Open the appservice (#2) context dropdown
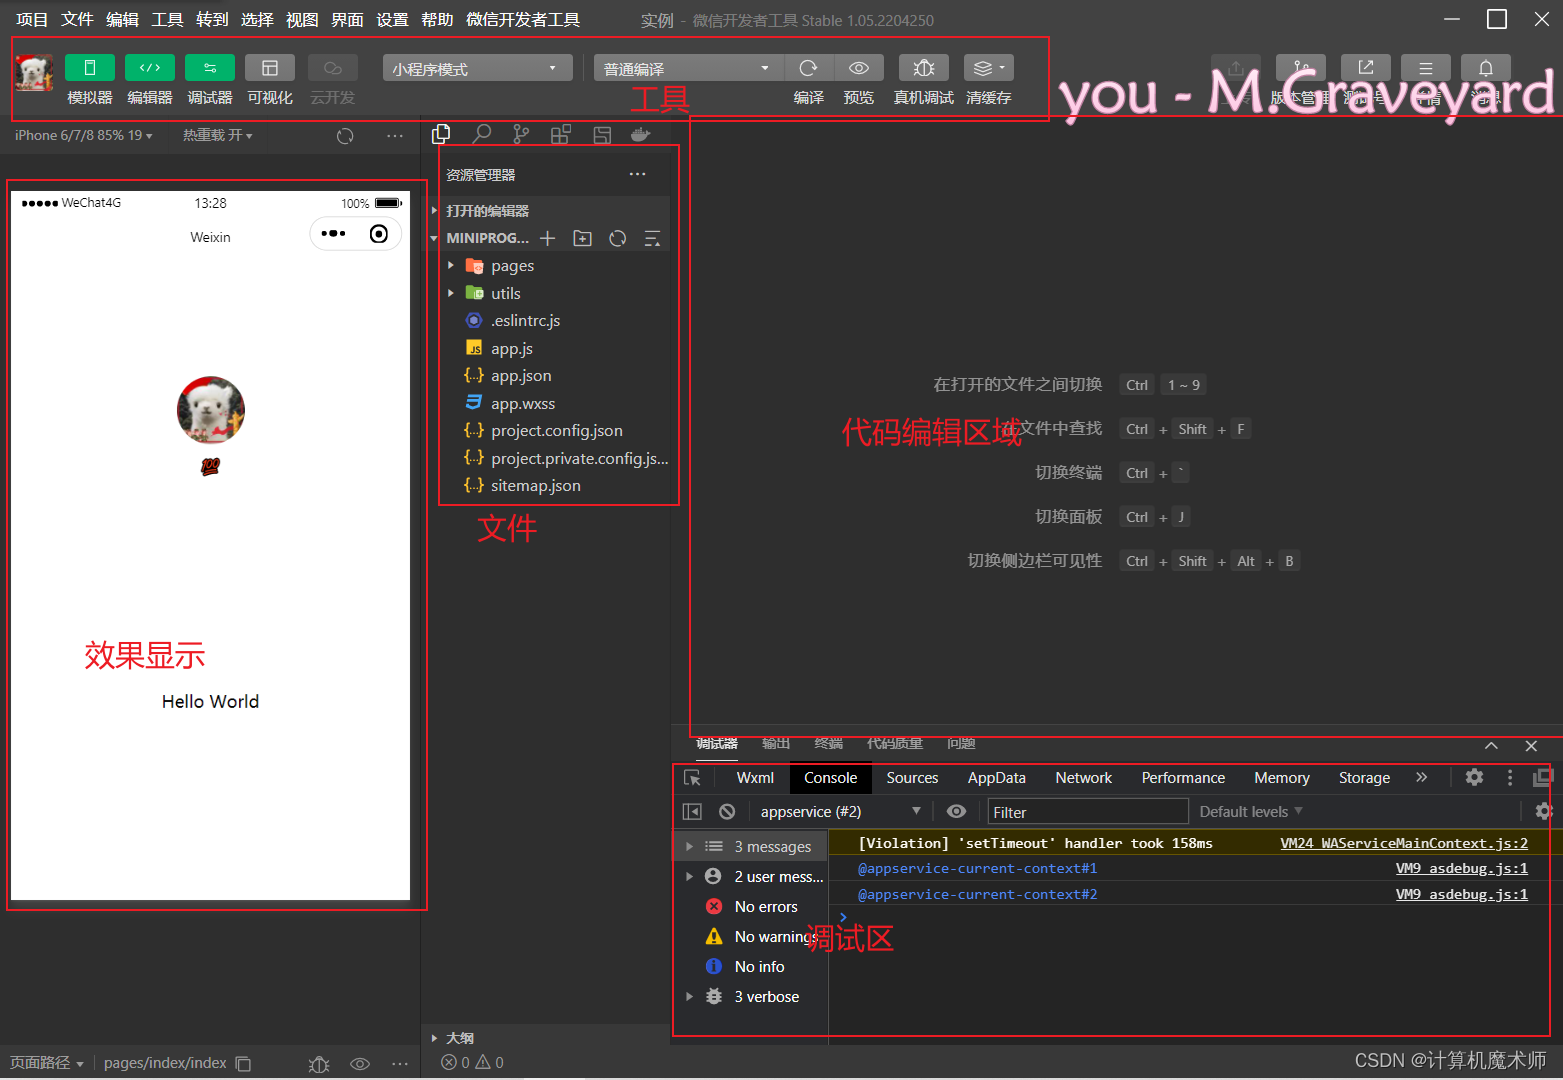The width and height of the screenshot is (1563, 1080). click(x=840, y=811)
